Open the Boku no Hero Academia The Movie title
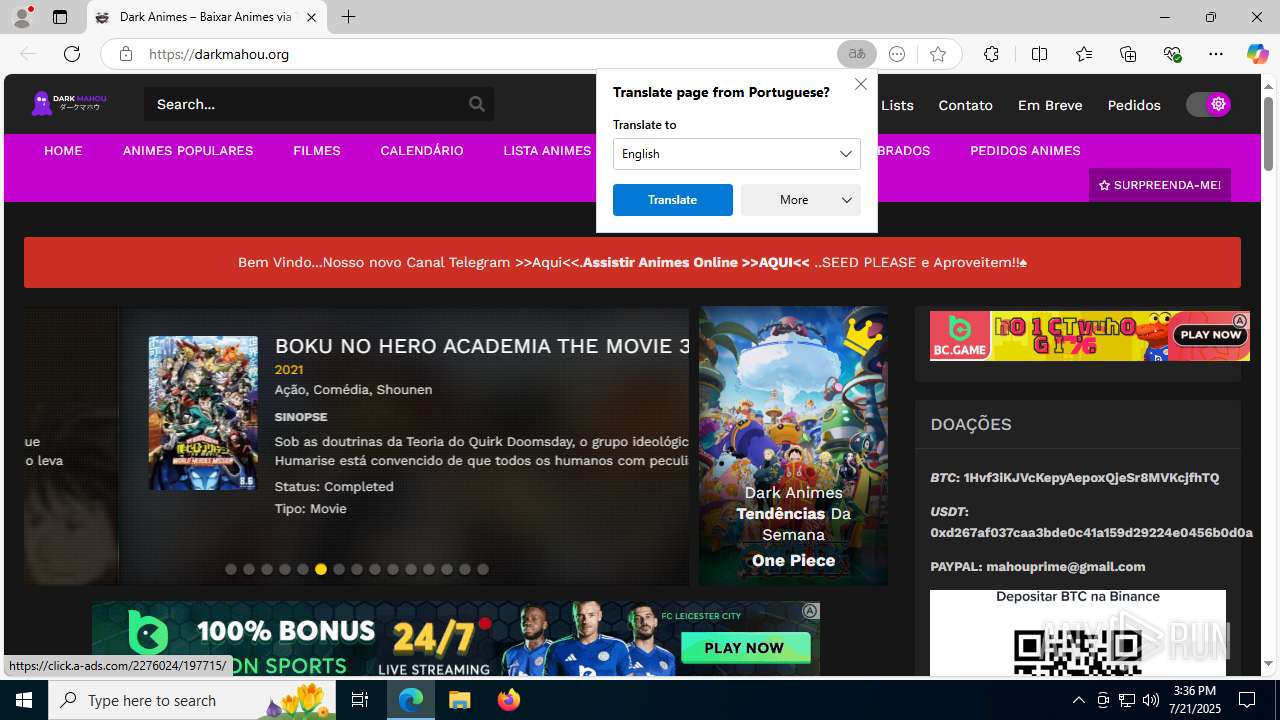The width and height of the screenshot is (1280, 720). [x=482, y=346]
